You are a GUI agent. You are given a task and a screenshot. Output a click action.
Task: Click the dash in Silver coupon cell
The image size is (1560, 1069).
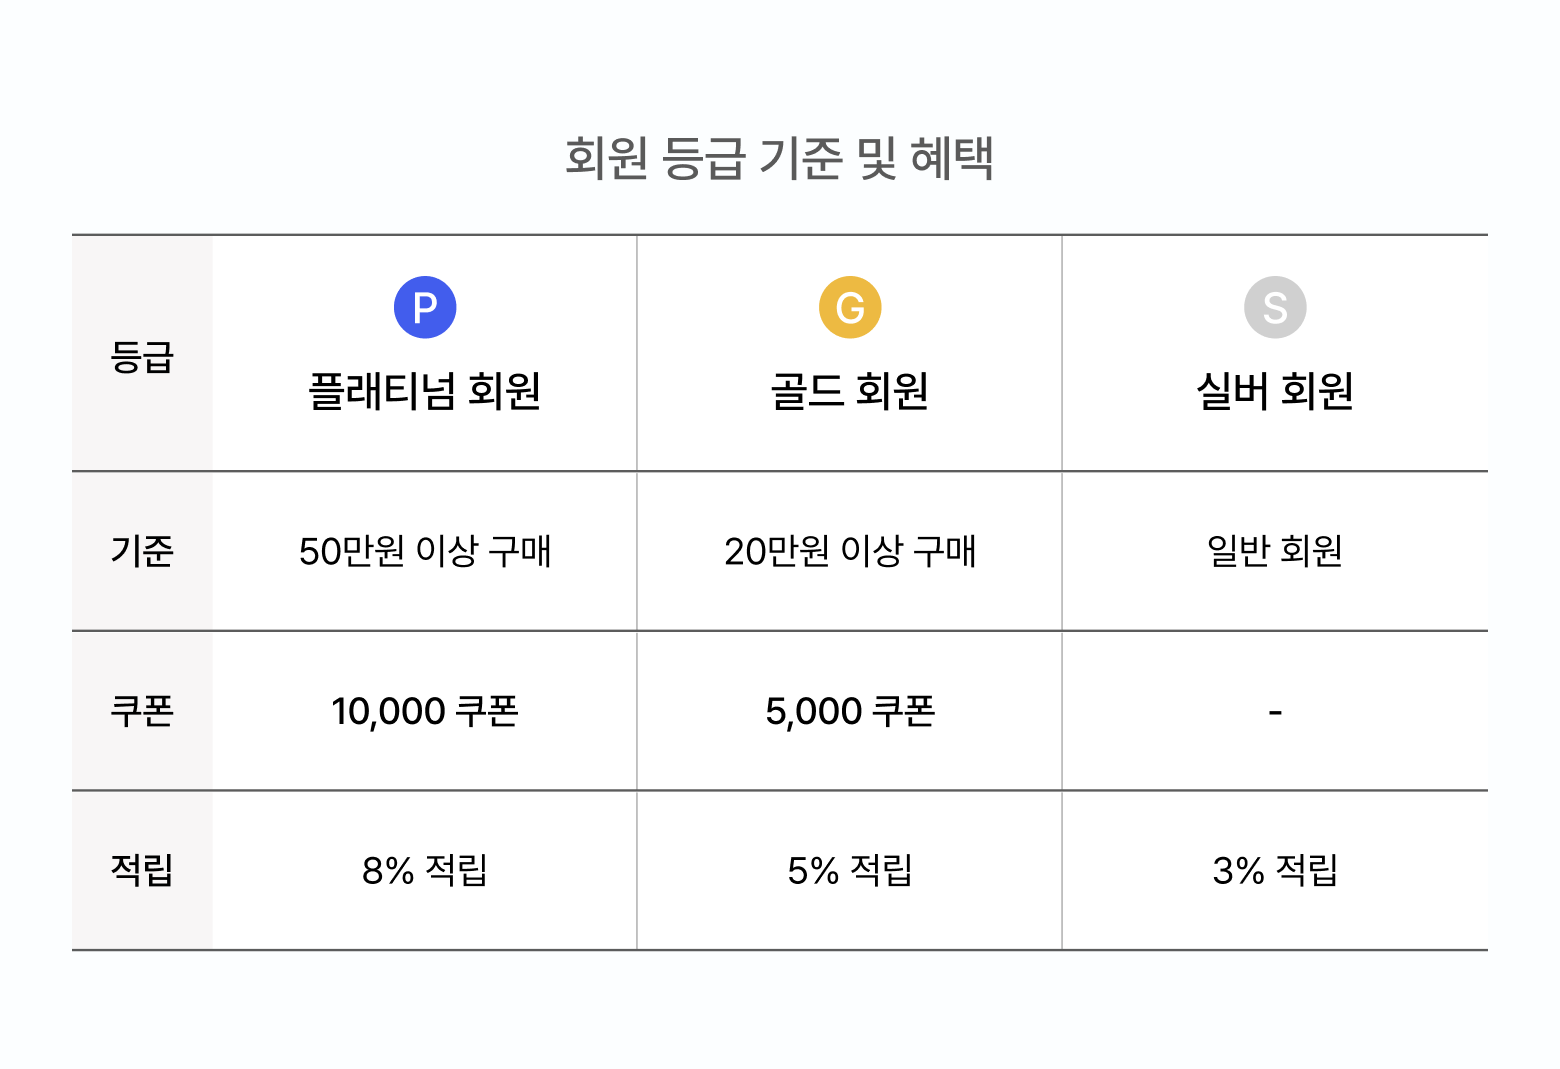1275,712
